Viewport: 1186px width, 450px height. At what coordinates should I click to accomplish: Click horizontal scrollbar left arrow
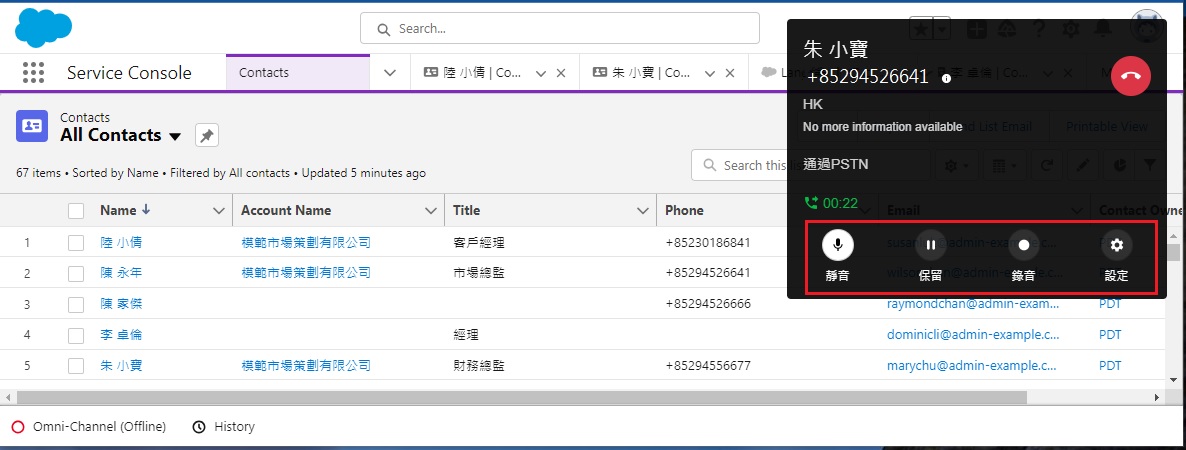pos(8,396)
